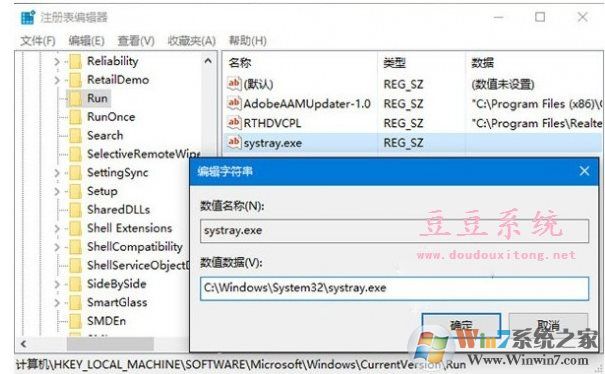Click the (数值未设置) data cell
This screenshot has width=605, height=374.
pos(503,84)
